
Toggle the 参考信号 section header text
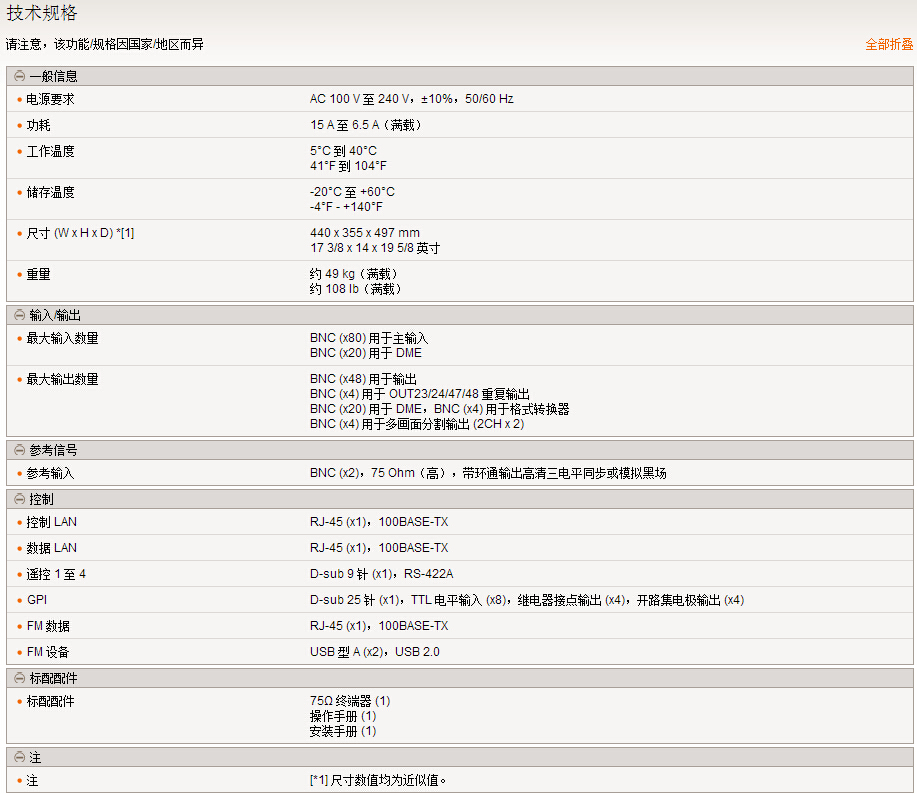[x=53, y=450]
